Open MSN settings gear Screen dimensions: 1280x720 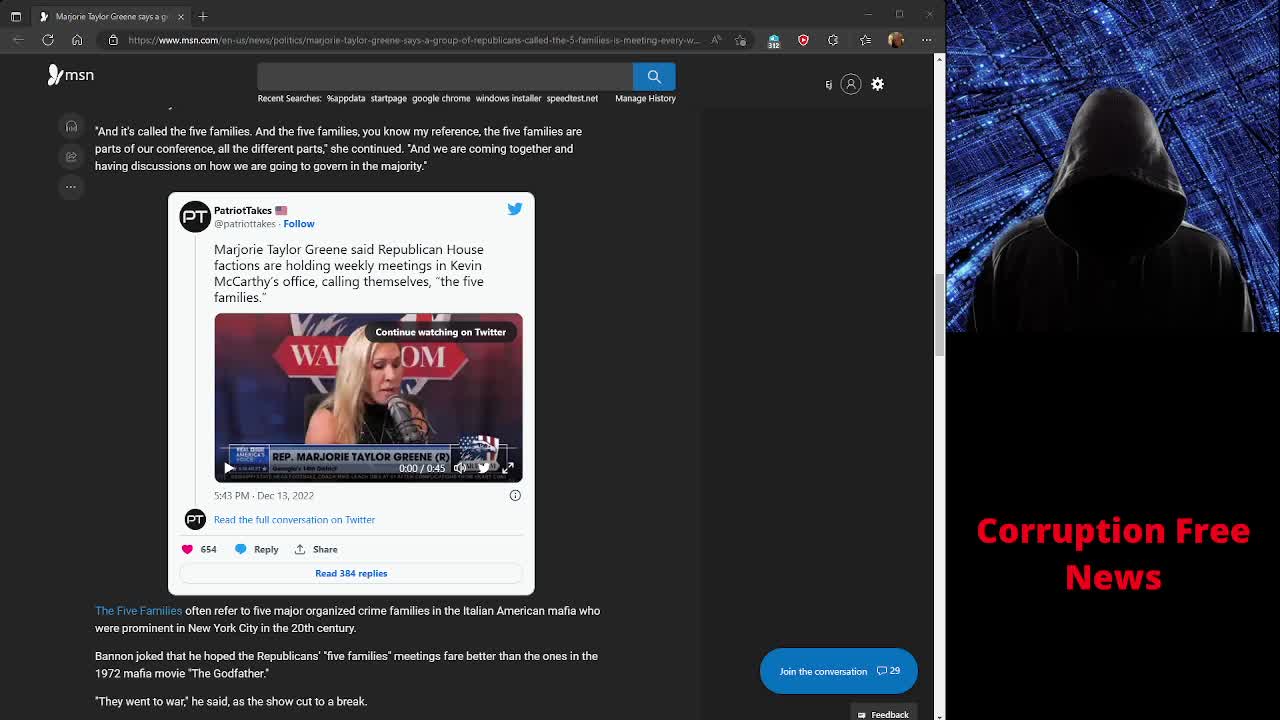point(877,84)
